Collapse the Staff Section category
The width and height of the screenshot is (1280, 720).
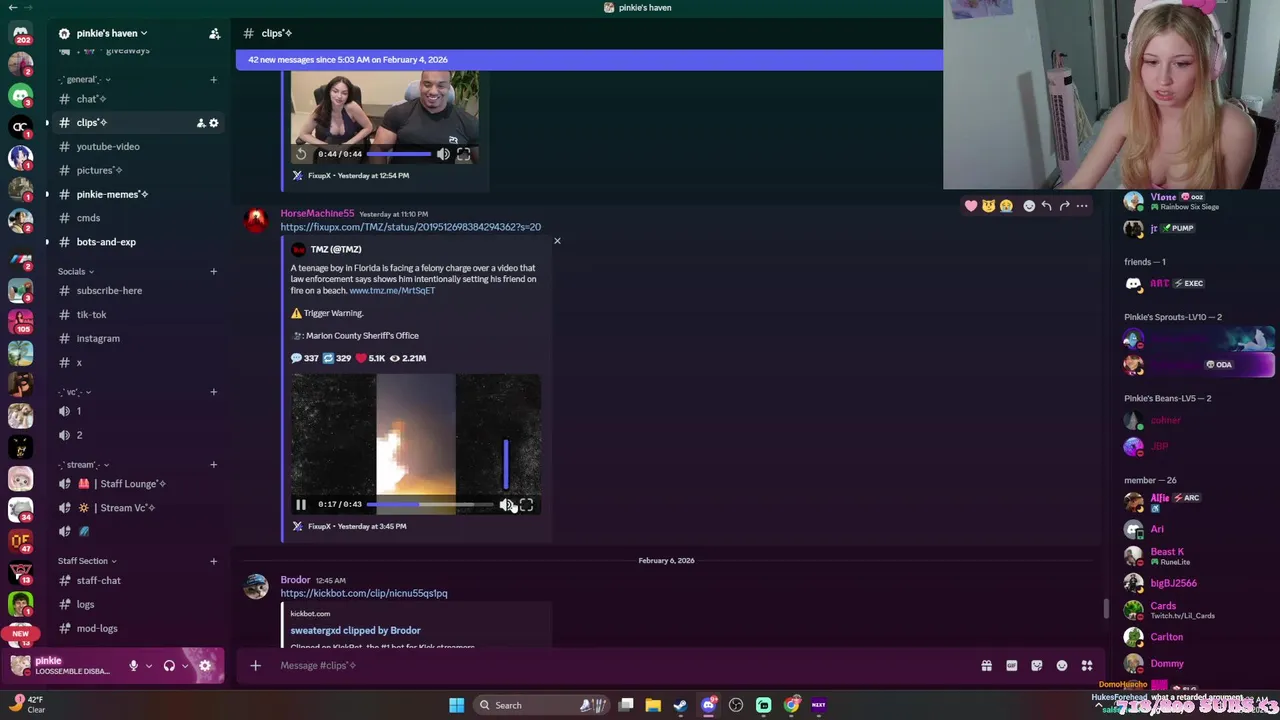tap(87, 561)
